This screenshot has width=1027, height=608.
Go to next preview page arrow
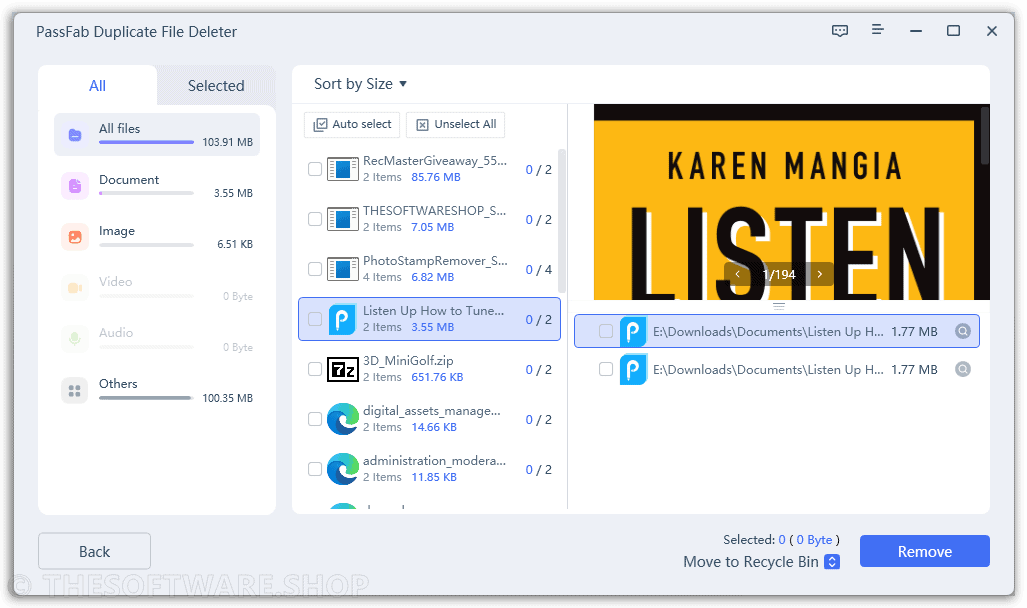(x=819, y=275)
